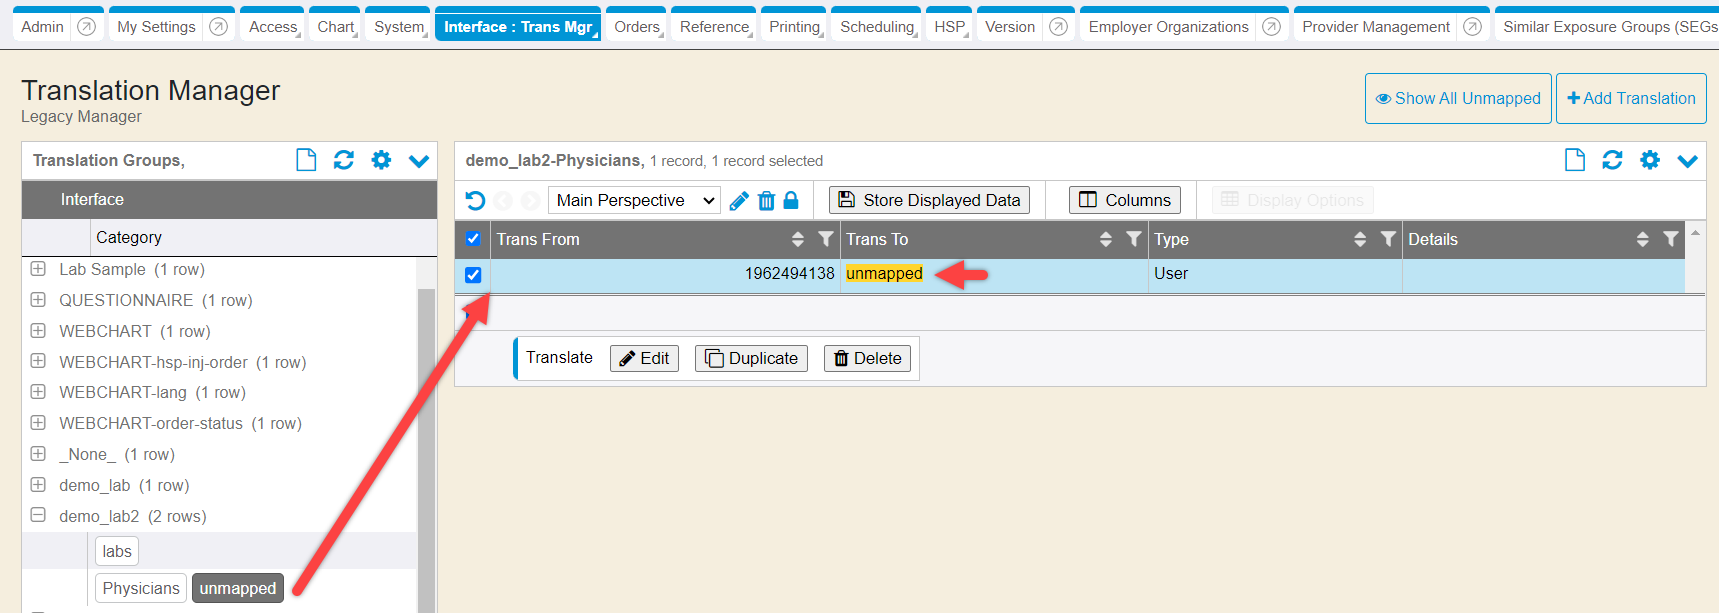Toggle the select-all checkbox in table header
Viewport: 1719px width, 613px height.
click(473, 239)
